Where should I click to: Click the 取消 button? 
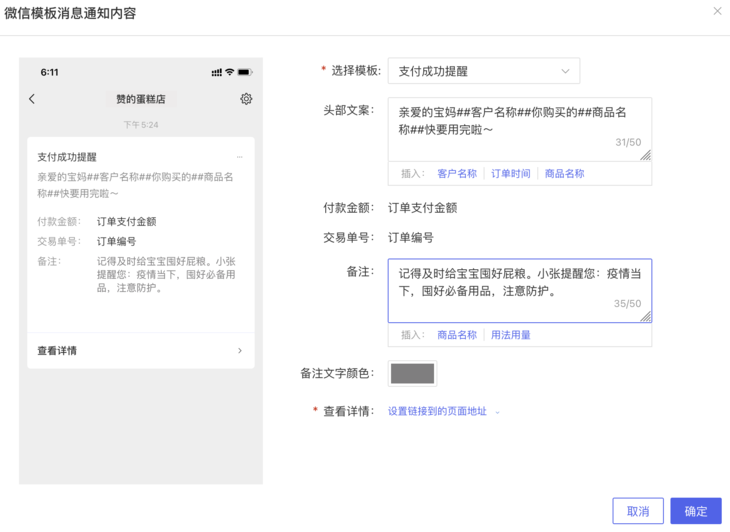tap(638, 511)
